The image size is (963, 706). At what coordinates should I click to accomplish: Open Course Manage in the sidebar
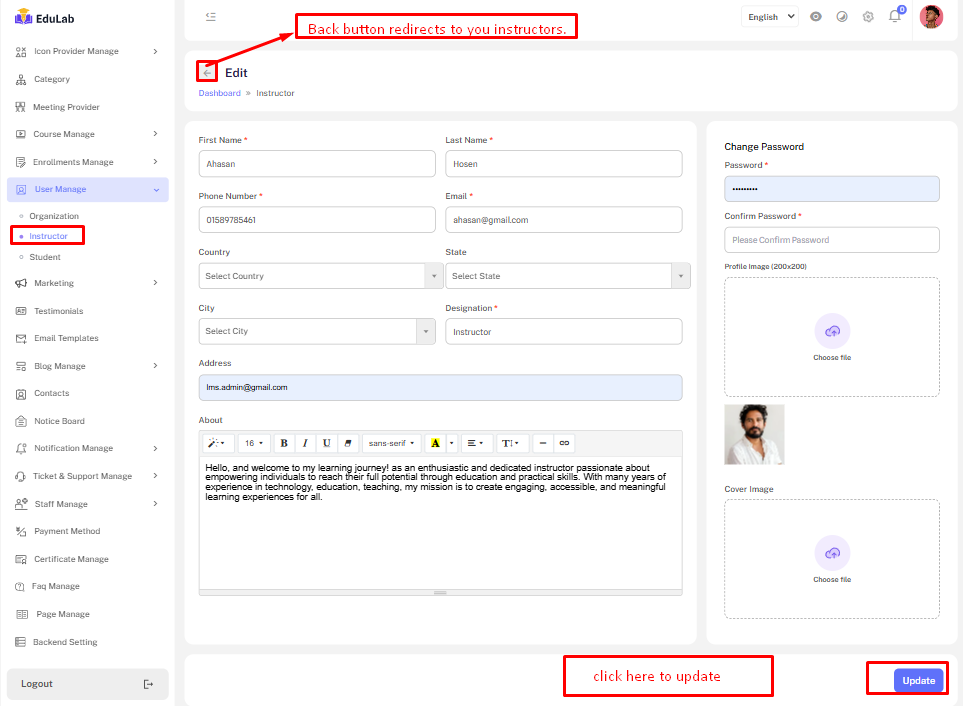[64, 134]
